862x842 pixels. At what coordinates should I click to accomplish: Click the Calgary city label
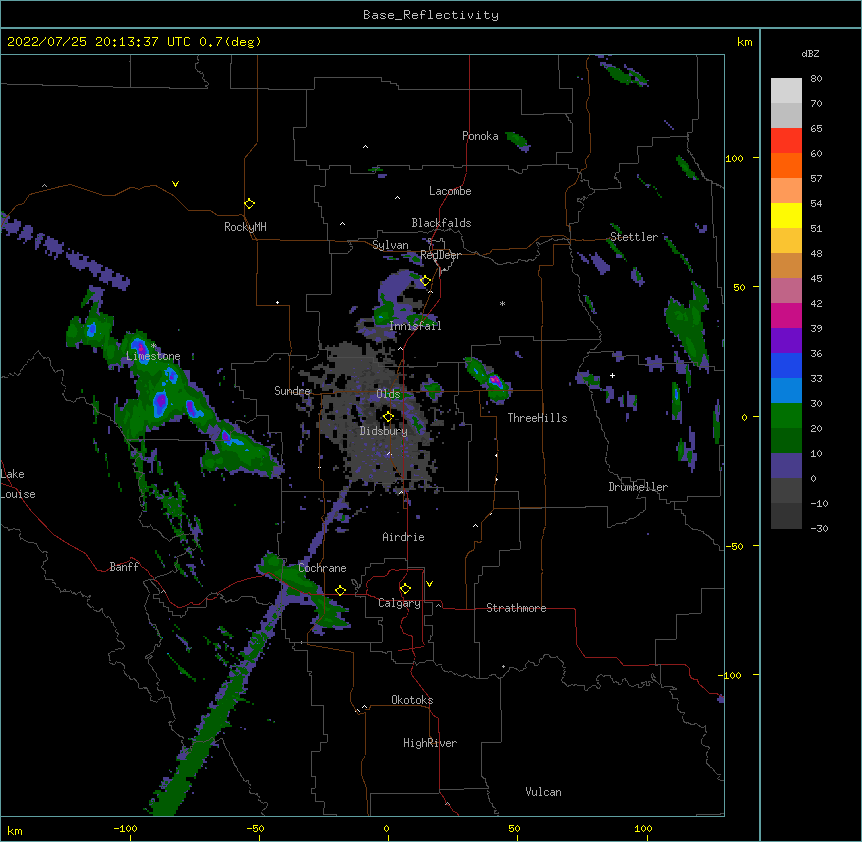(x=399, y=603)
